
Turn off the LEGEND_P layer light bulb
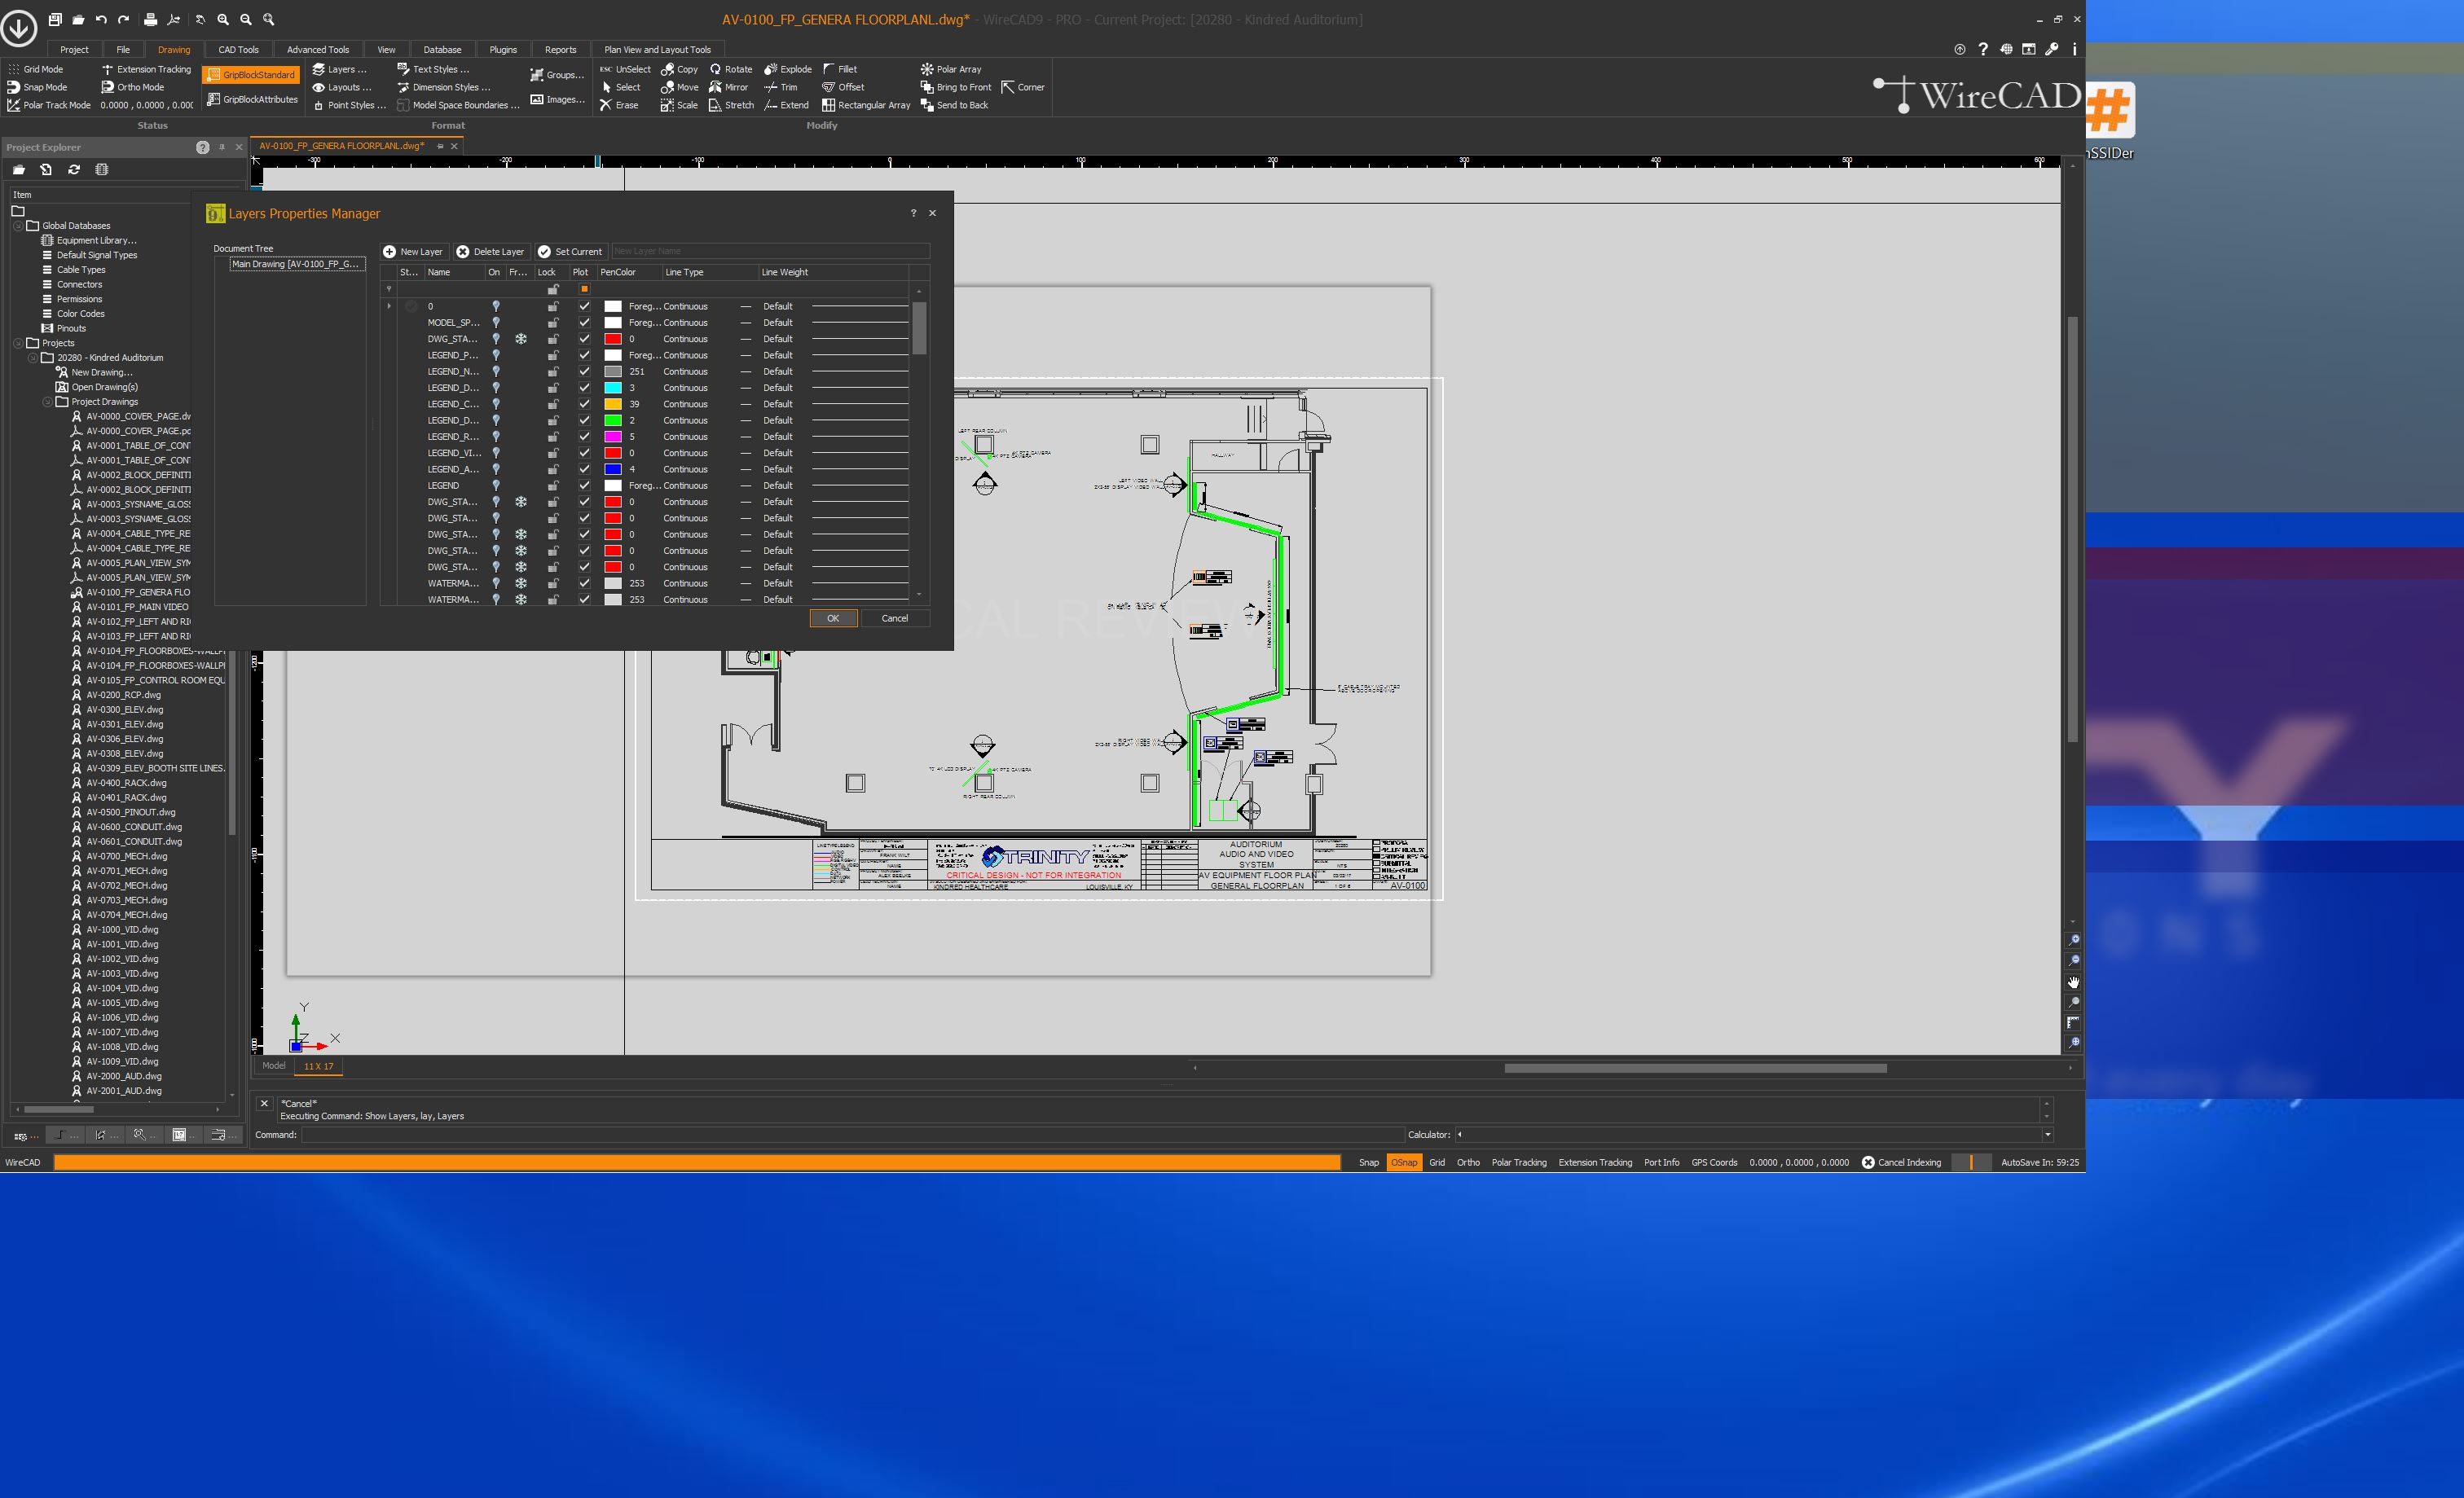coord(495,355)
